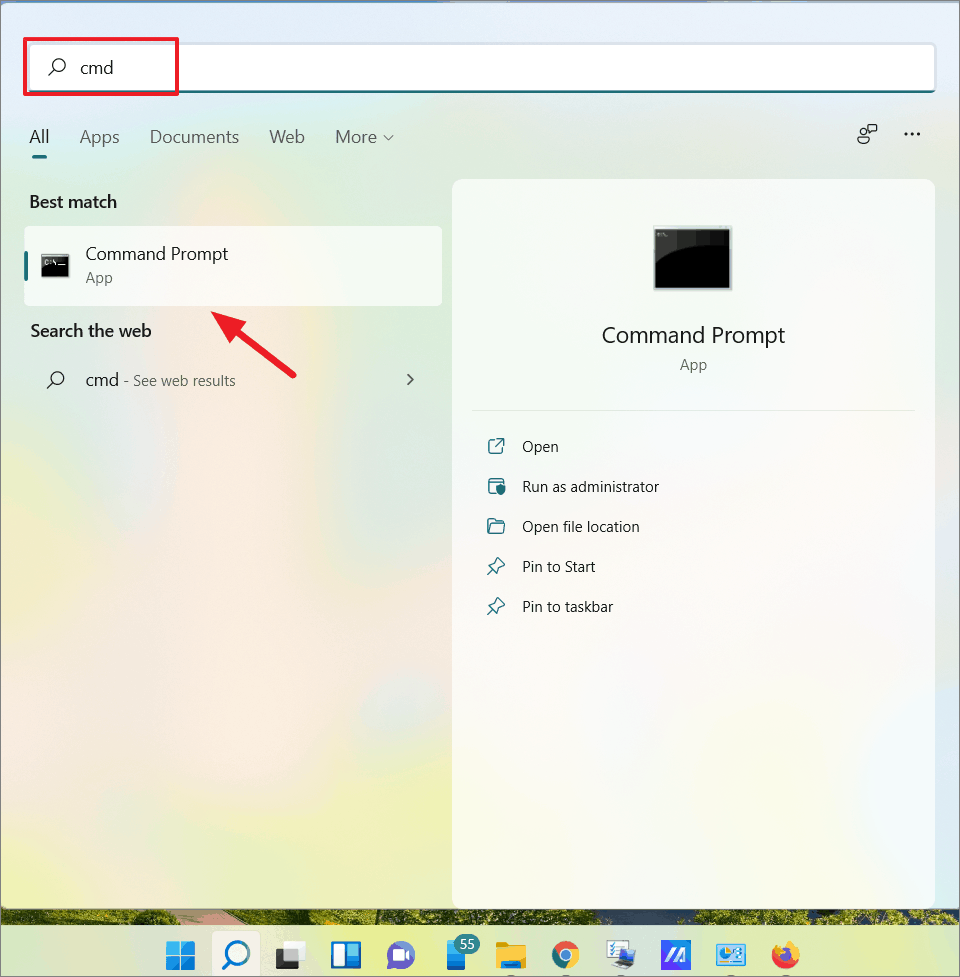Image resolution: width=960 pixels, height=977 pixels.
Task: Expand the cmd web results chevron
Action: 410,380
